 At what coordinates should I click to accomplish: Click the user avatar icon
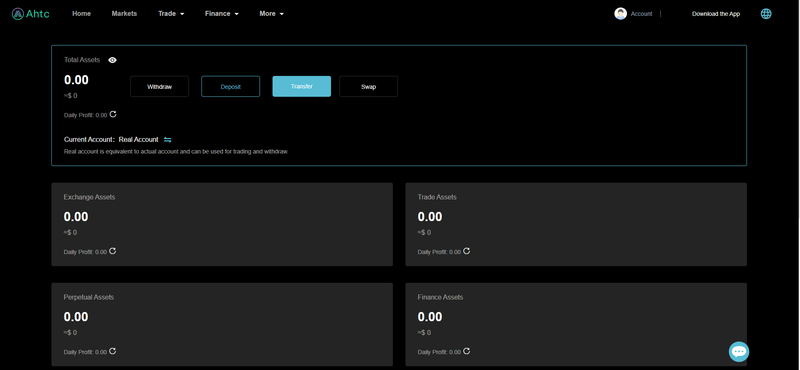(x=620, y=14)
